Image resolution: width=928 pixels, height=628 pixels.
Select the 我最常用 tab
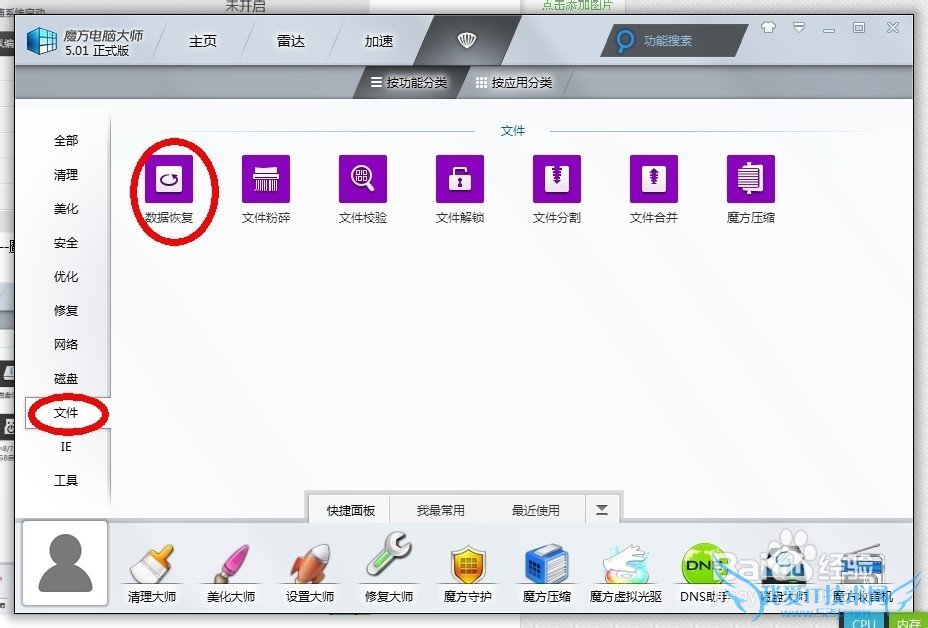(440, 510)
